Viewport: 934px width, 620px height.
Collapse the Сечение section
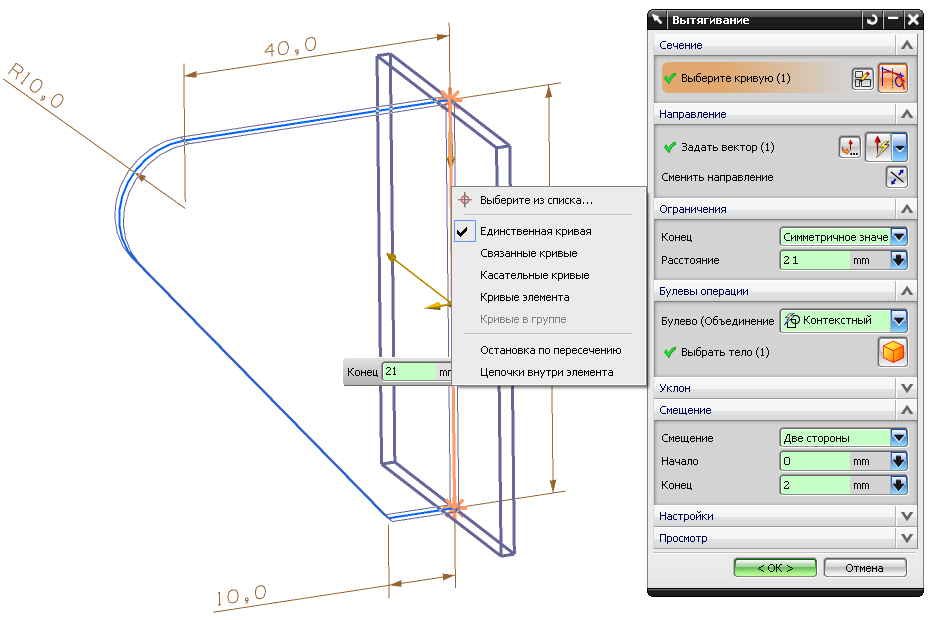tap(907, 45)
